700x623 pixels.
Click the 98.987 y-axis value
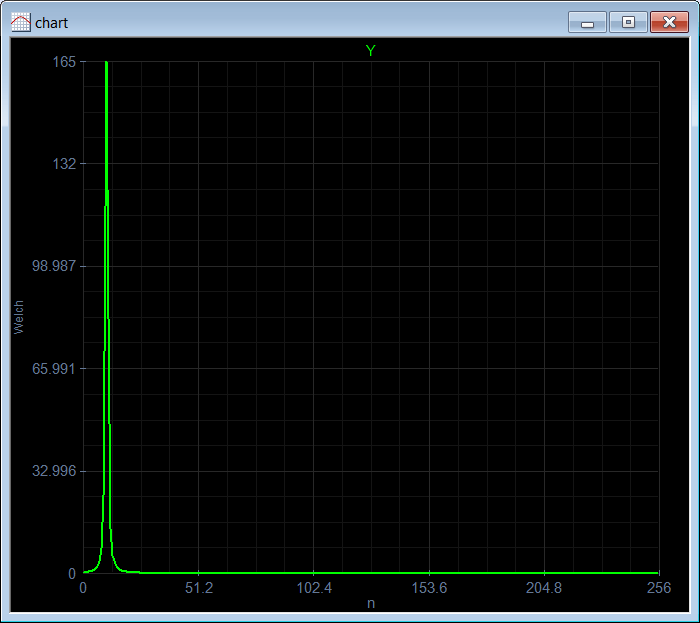tap(54, 266)
